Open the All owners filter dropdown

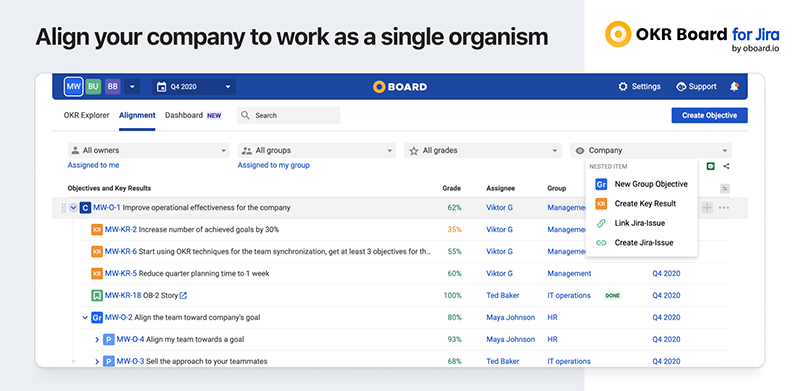point(148,151)
